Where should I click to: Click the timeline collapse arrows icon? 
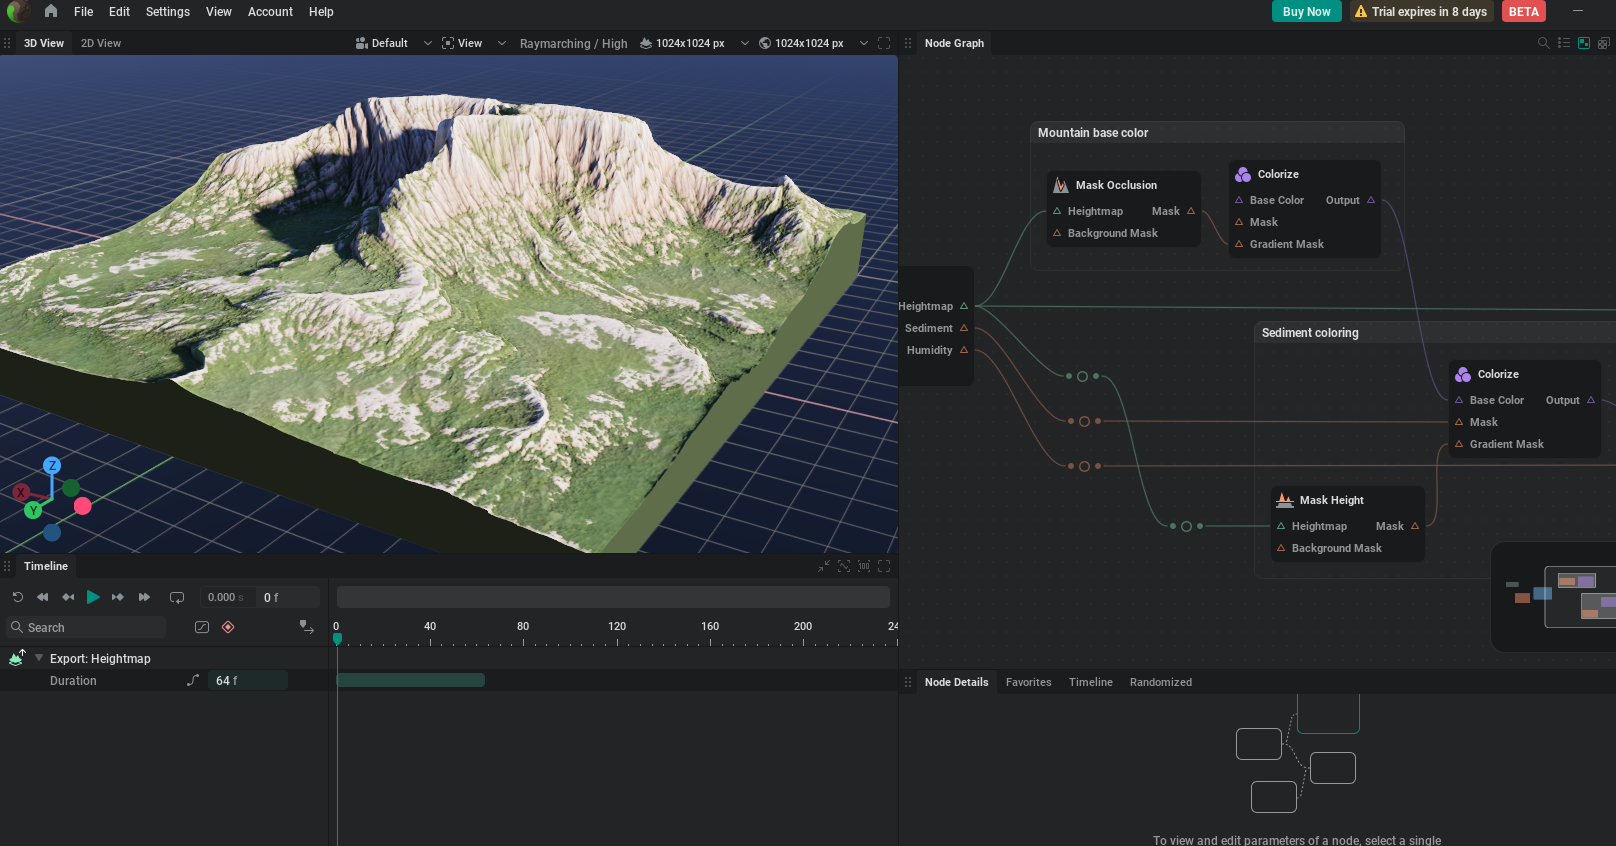824,566
